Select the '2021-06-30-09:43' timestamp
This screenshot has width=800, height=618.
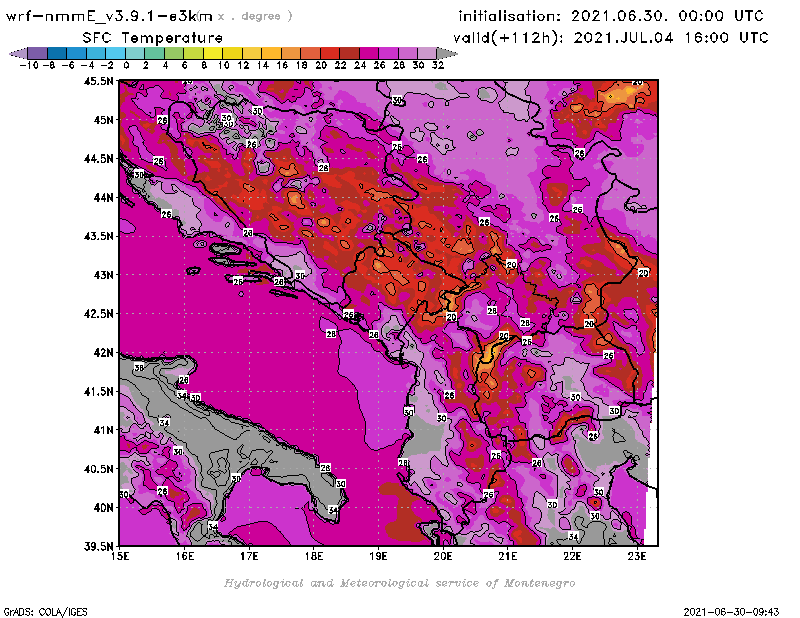[731, 612]
